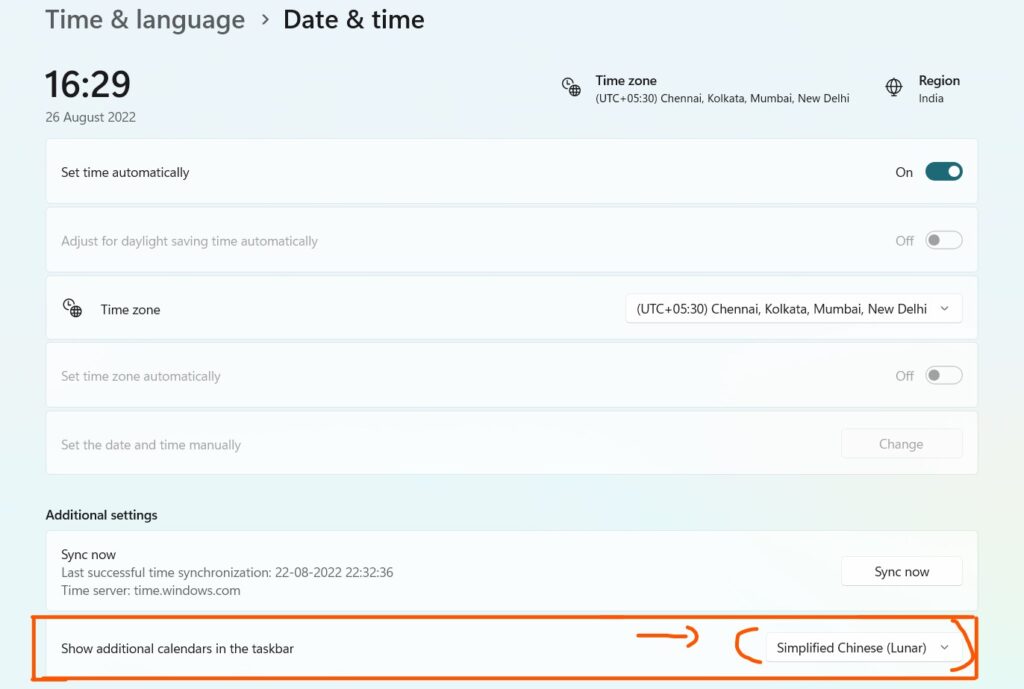Select the Date & time breadcrumb title
The image size is (1024, 689).
(354, 20)
